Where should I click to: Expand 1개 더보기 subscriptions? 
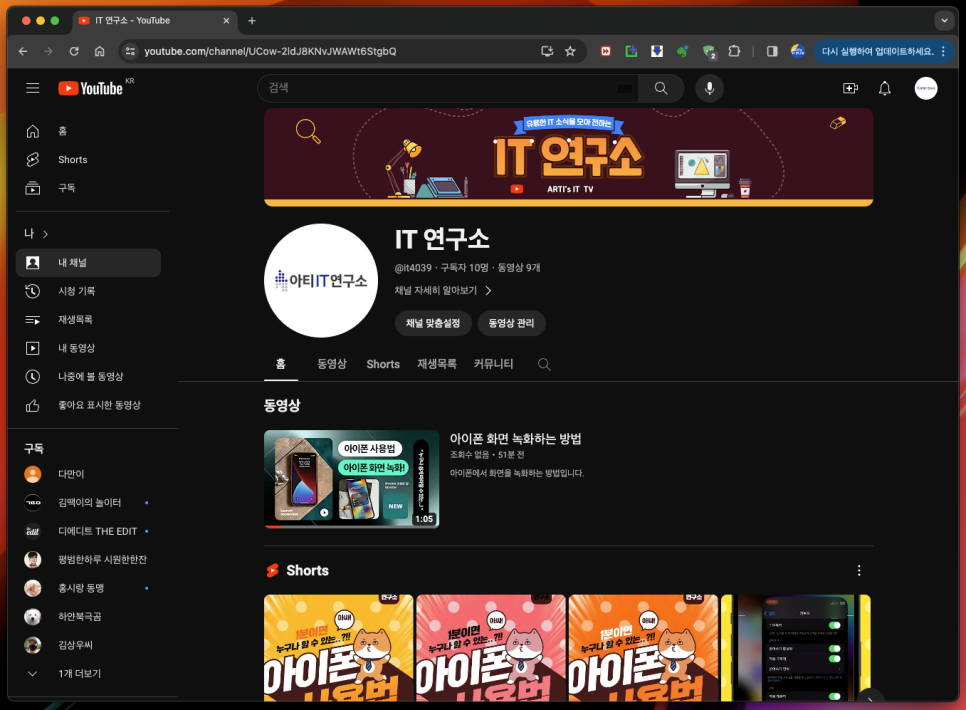(88, 674)
